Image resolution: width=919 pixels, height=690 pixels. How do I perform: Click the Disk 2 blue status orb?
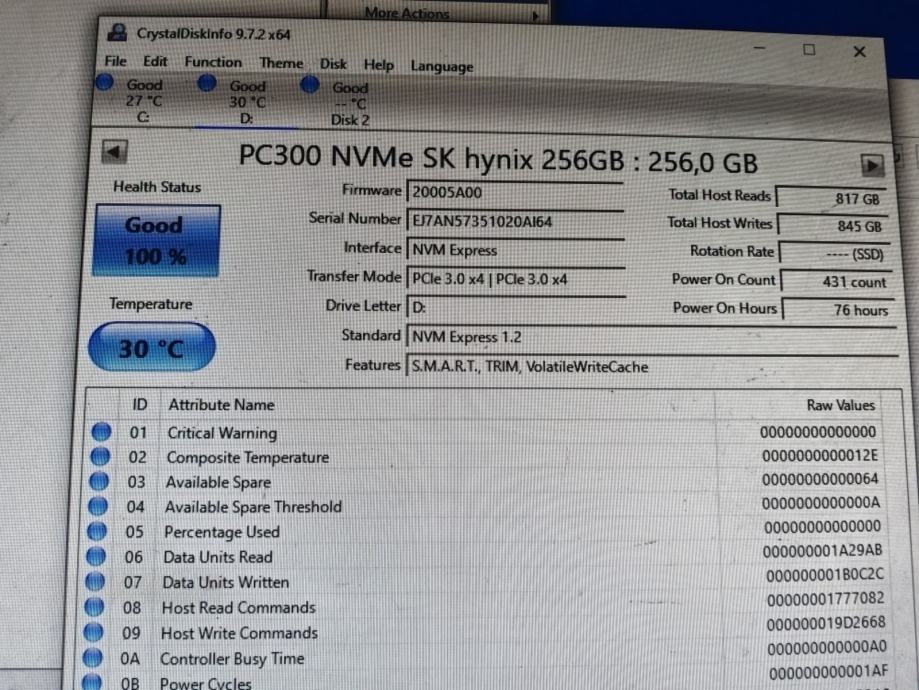click(309, 85)
